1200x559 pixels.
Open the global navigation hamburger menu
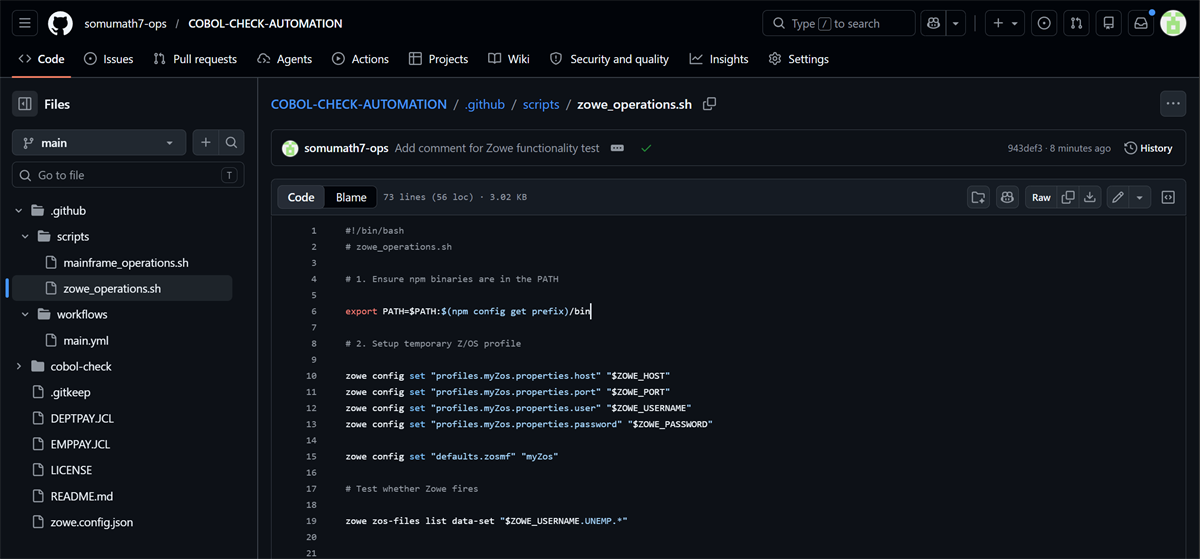point(25,23)
